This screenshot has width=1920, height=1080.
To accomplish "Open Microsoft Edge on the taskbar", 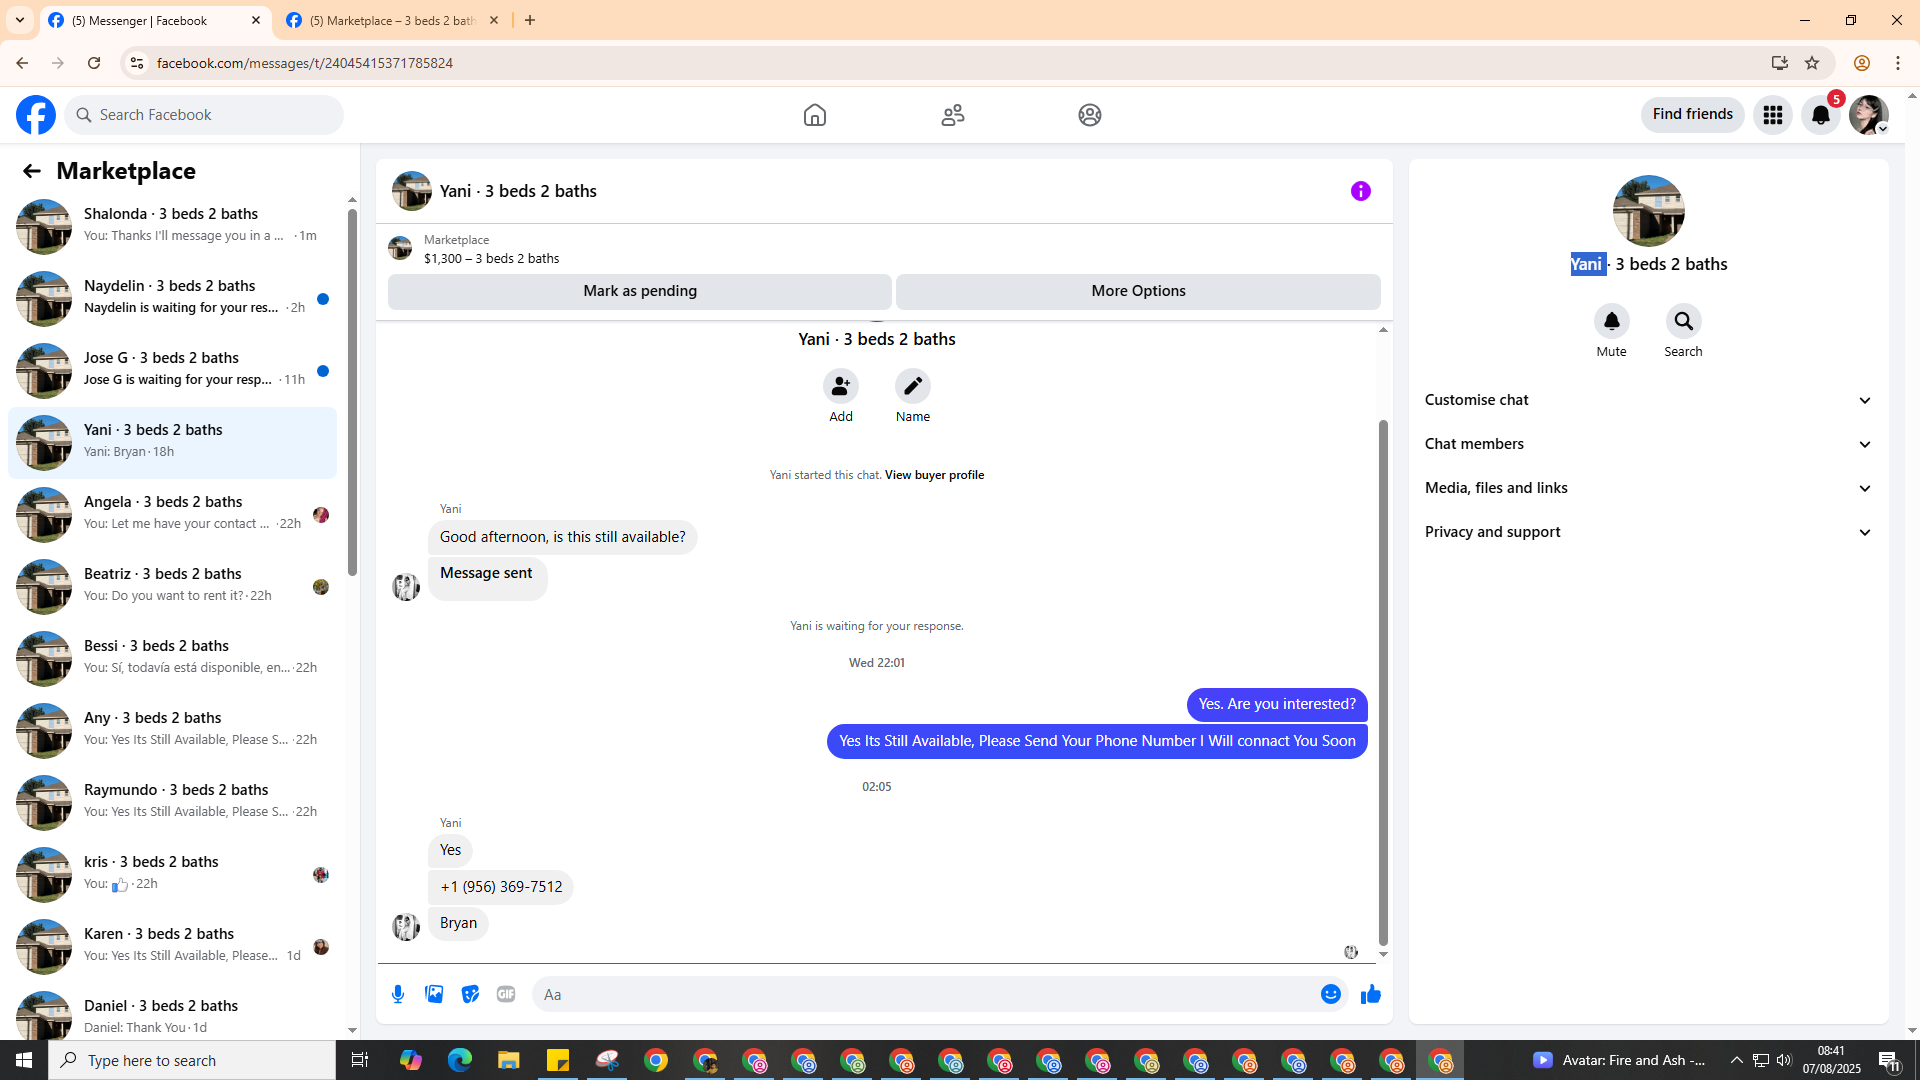I will tap(460, 1060).
